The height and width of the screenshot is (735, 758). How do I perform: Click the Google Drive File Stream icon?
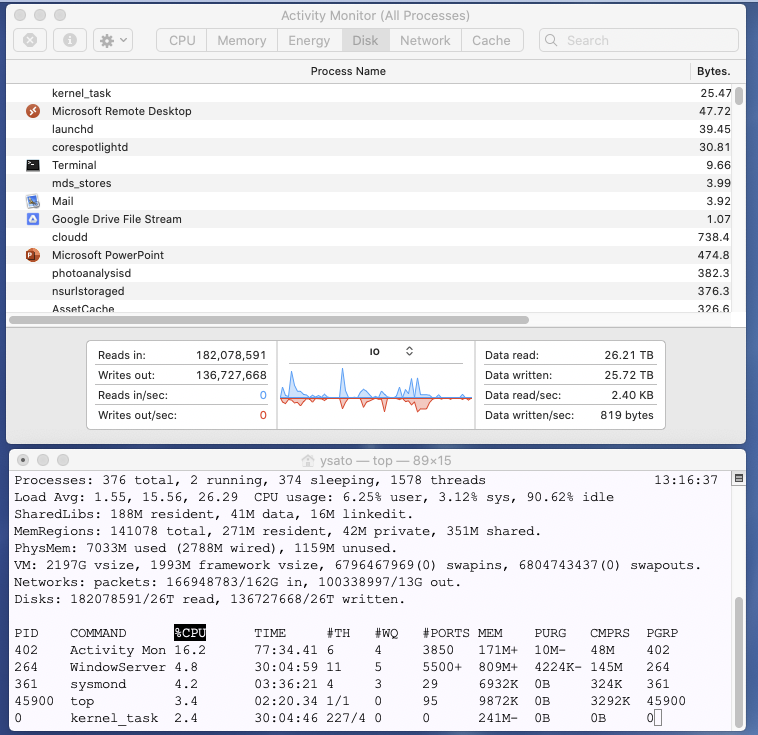click(x=33, y=219)
